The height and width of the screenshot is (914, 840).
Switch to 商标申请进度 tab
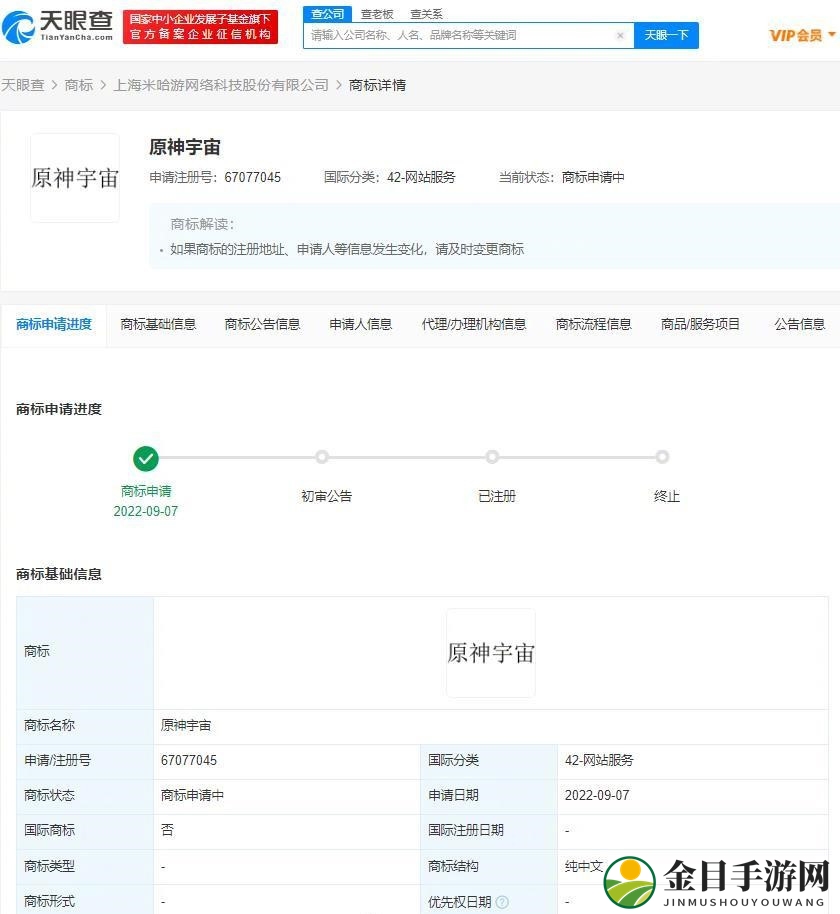[54, 325]
